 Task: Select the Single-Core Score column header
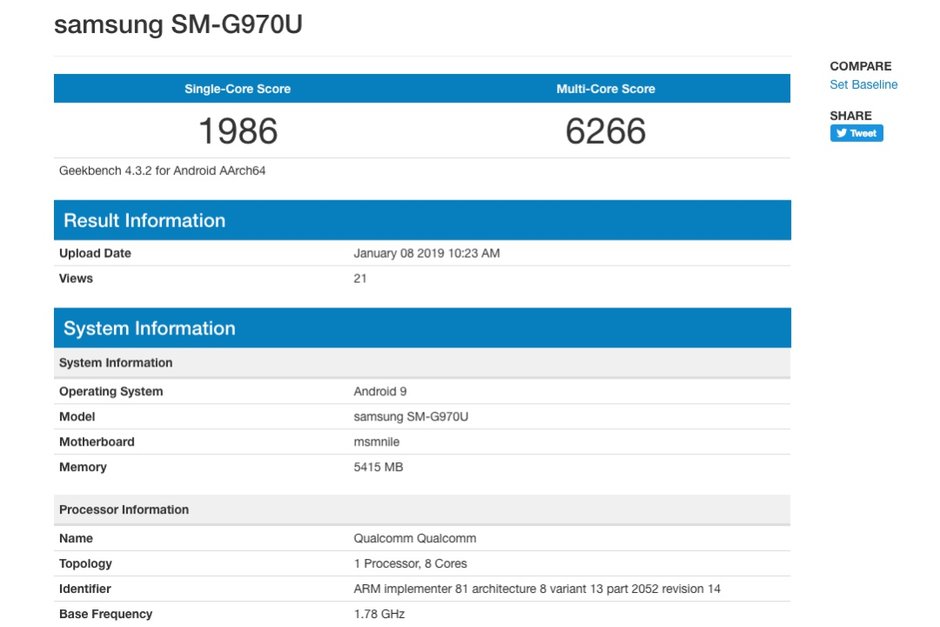237,89
